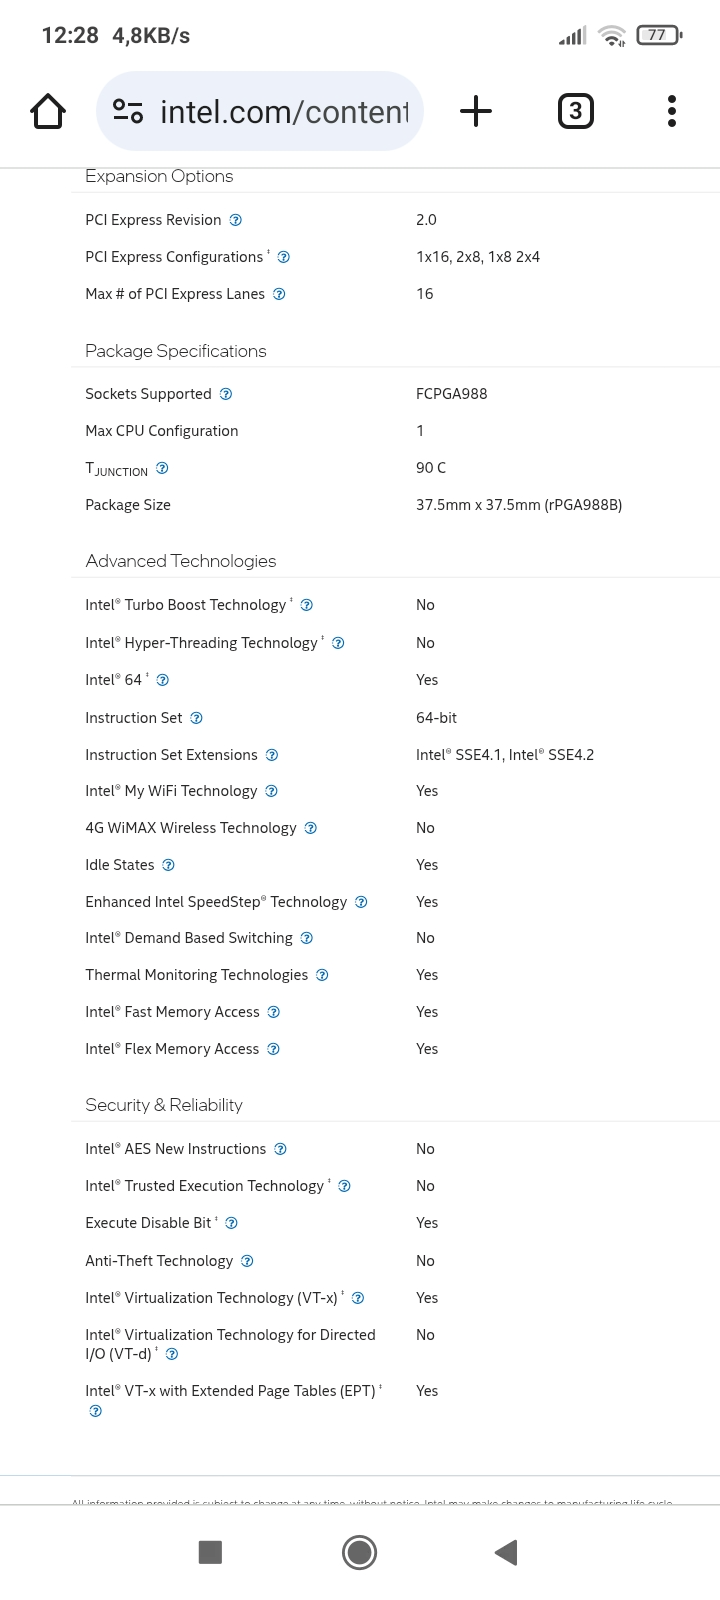This screenshot has width=720, height=1600.
Task: Open the tab switcher showing 3 tabs
Action: click(x=575, y=111)
